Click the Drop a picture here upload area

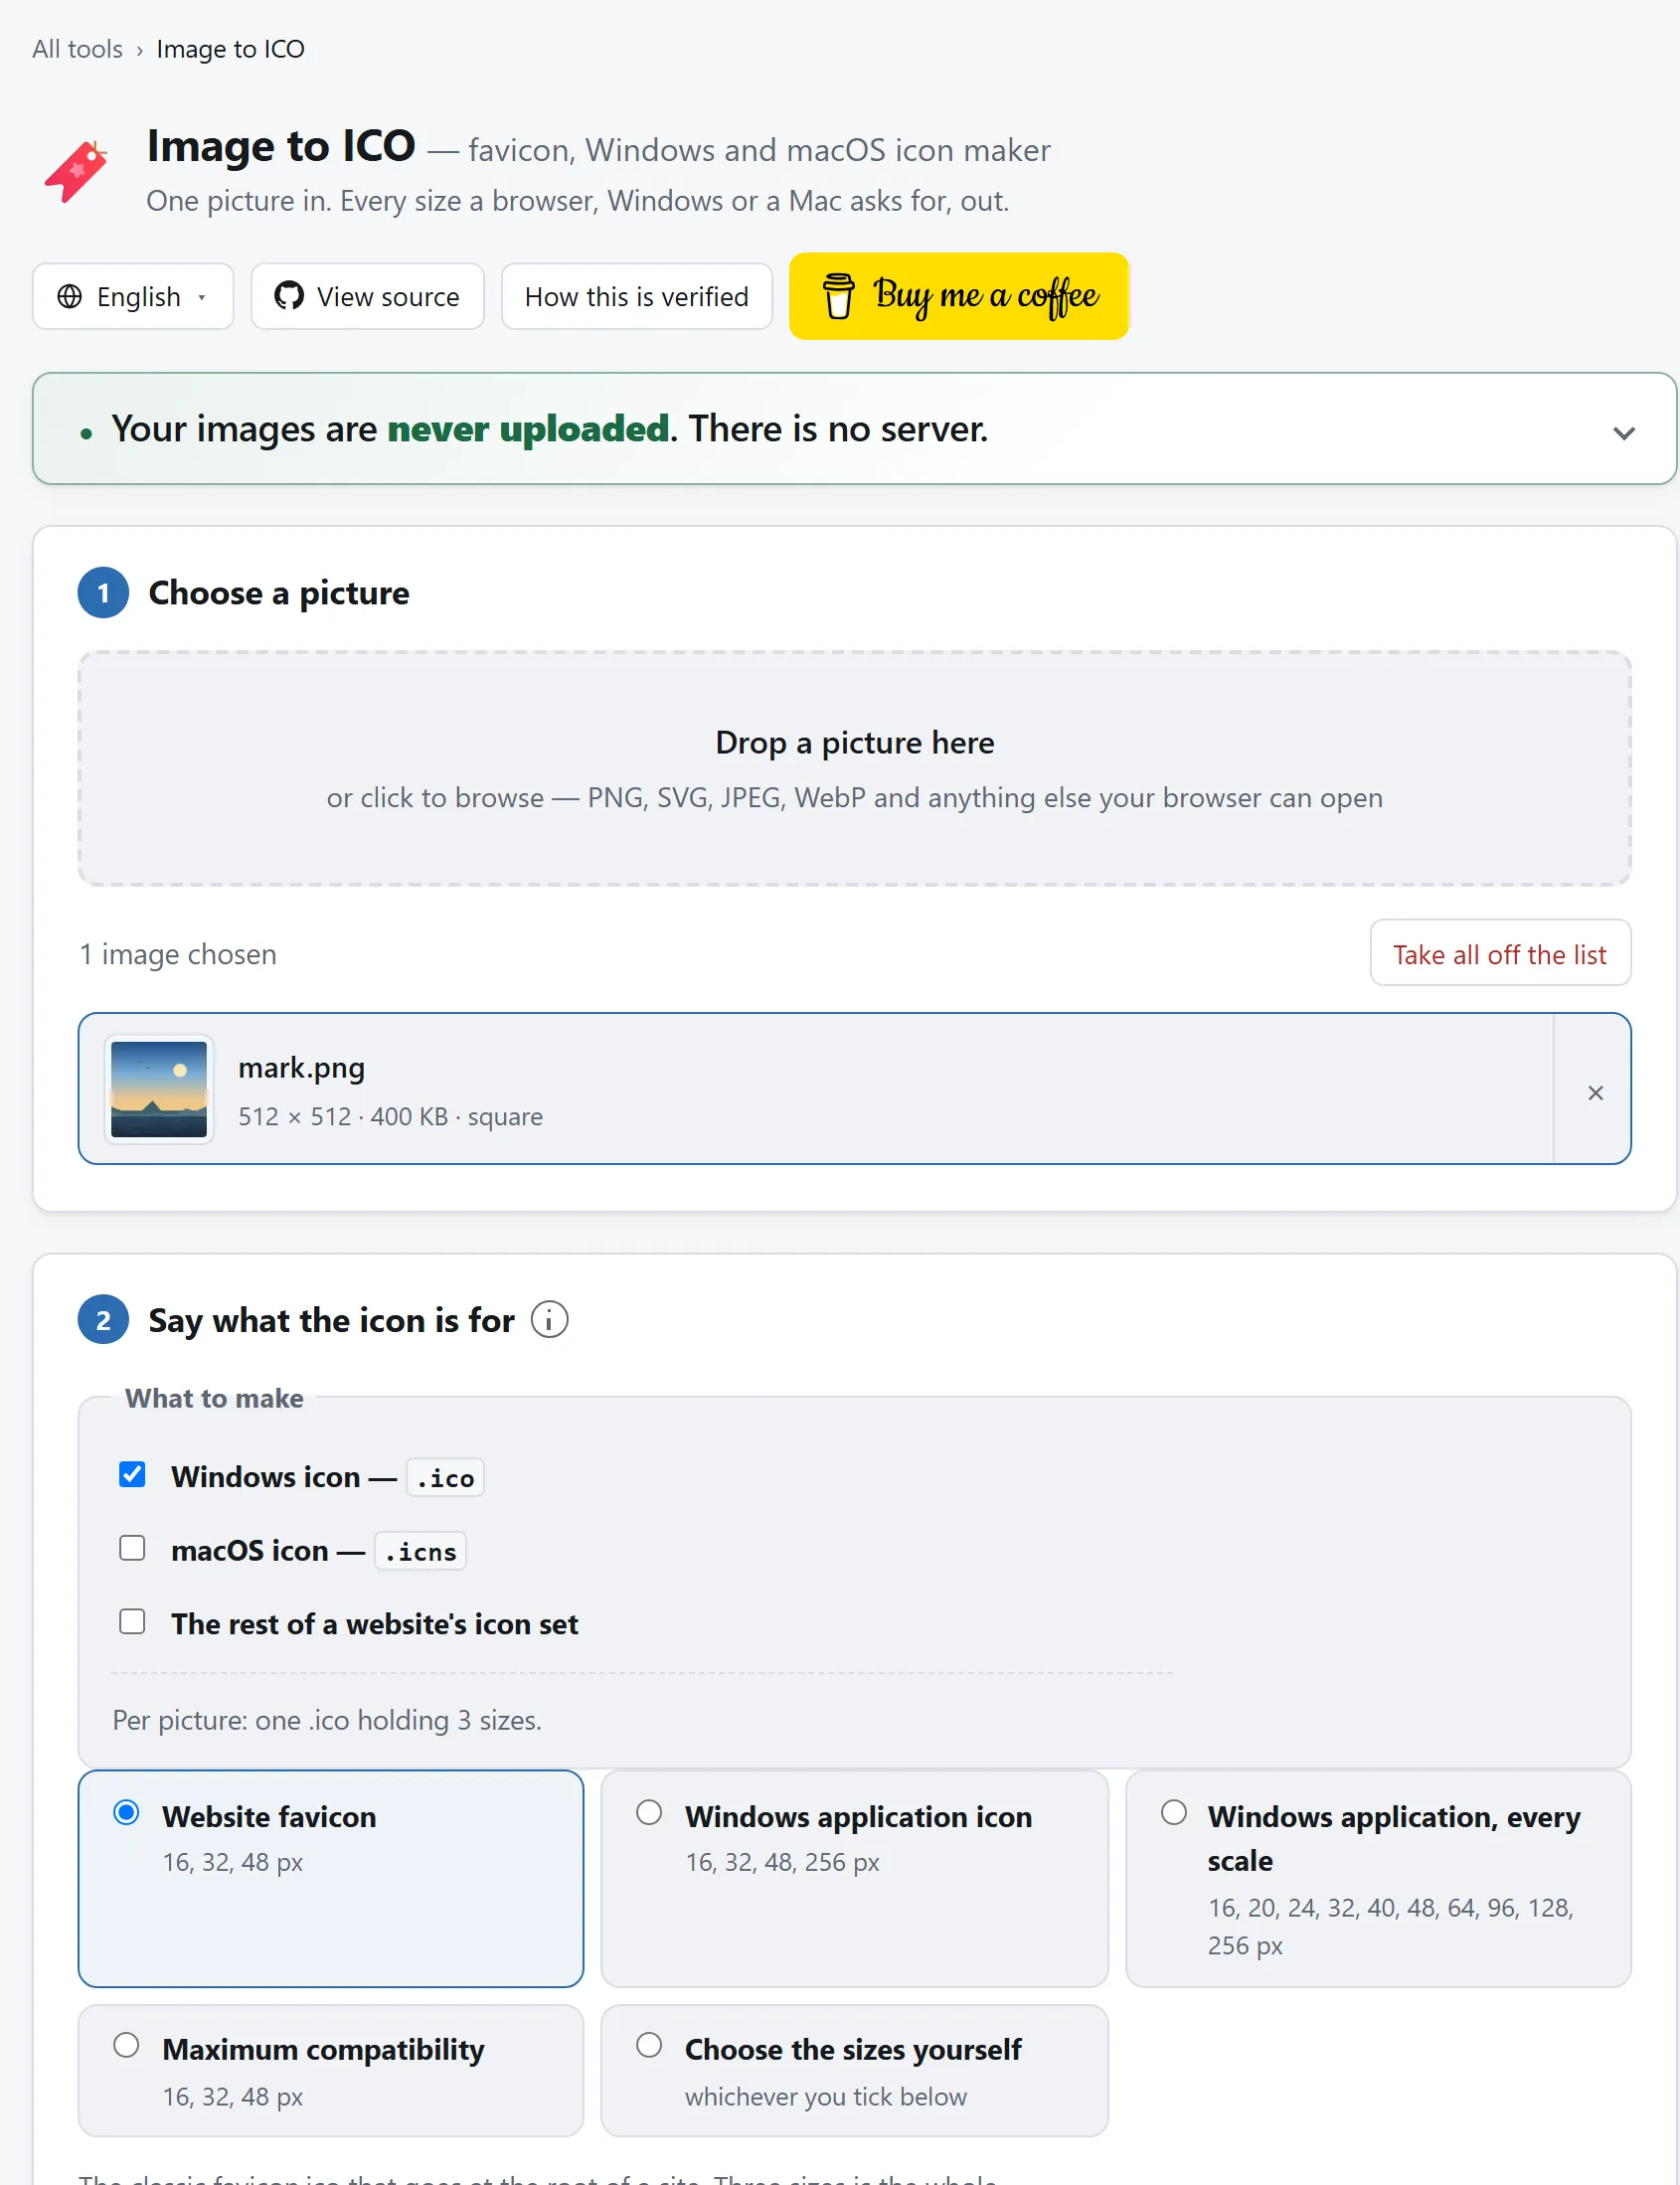(854, 768)
